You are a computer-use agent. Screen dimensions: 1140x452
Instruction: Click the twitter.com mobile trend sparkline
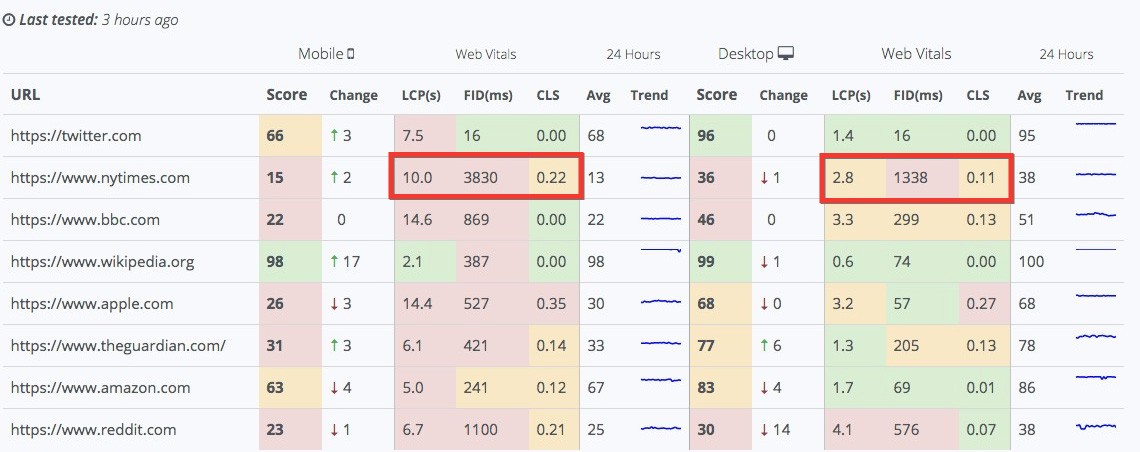click(660, 128)
